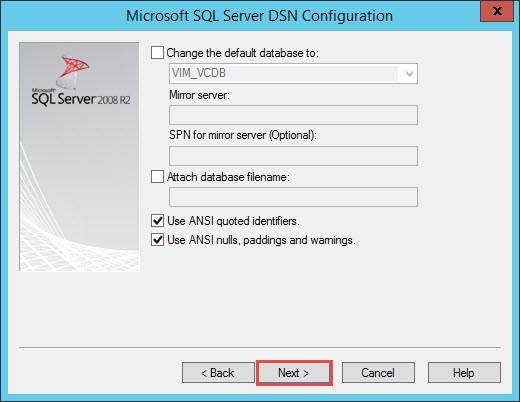Screen dimensions: 520x402
Task: Go to previous step with Back button
Action: (x=218, y=373)
